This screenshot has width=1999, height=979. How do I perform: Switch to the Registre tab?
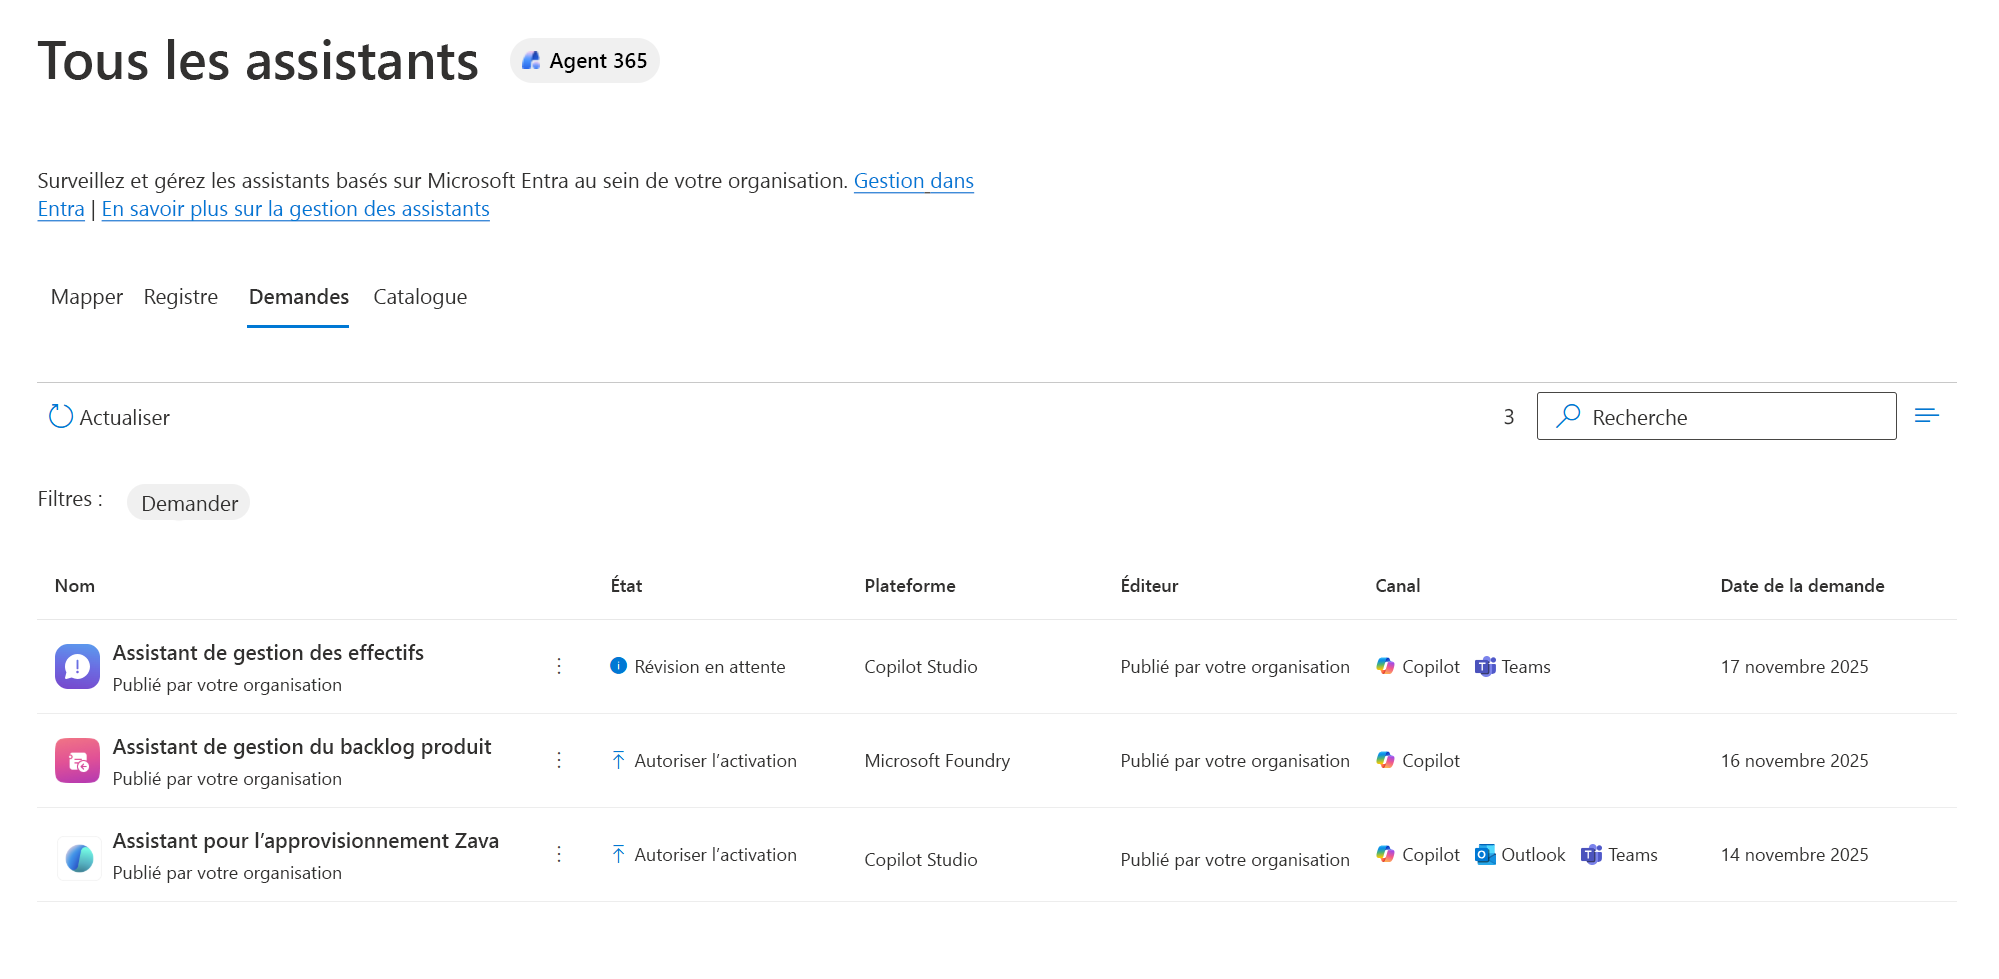point(181,297)
